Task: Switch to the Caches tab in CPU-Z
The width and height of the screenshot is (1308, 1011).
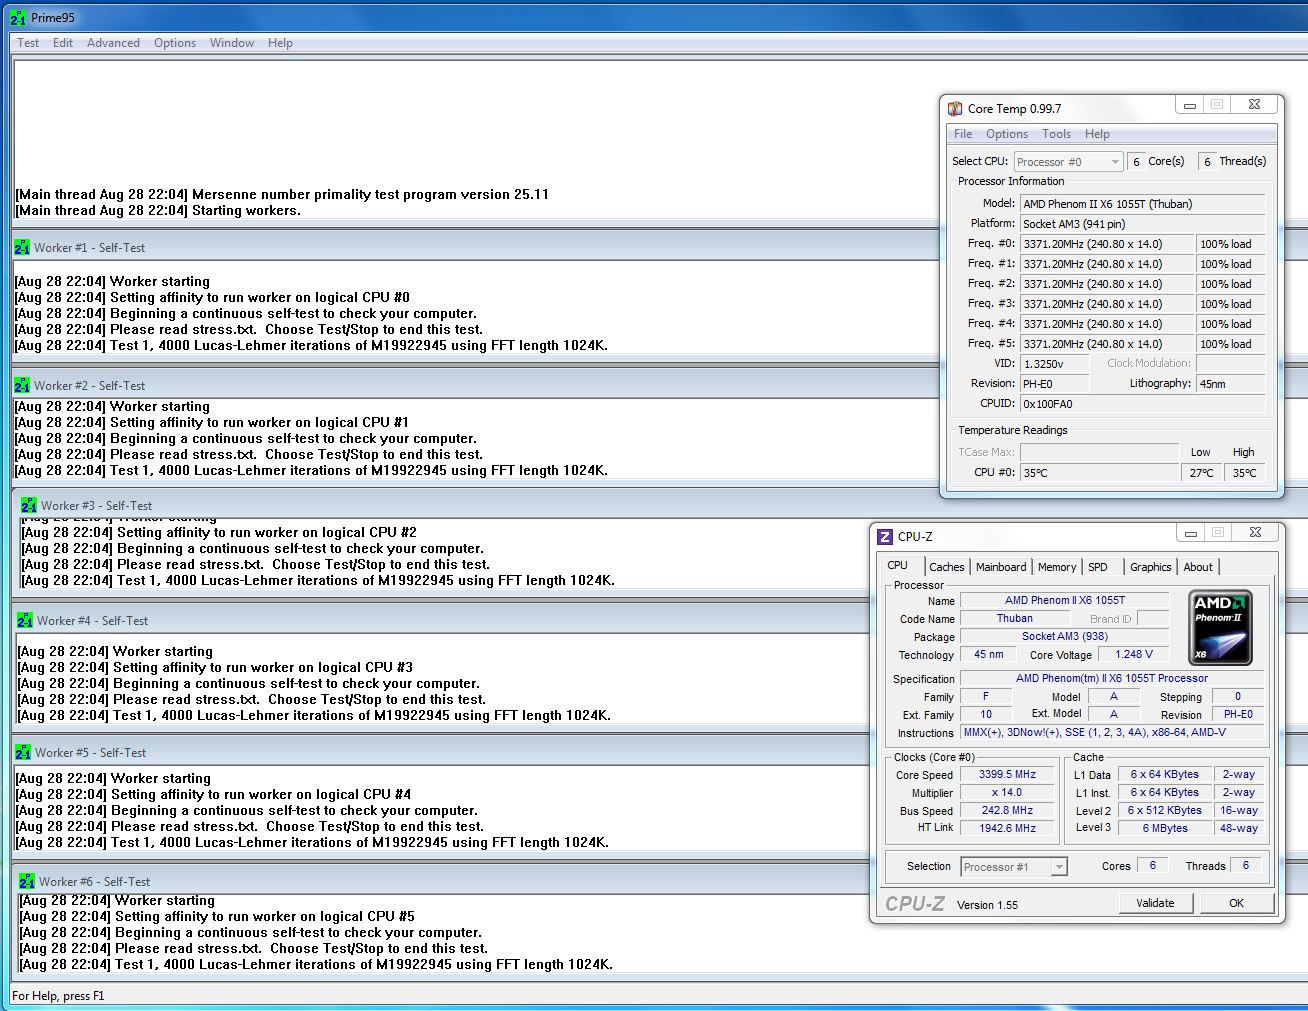Action: point(946,567)
